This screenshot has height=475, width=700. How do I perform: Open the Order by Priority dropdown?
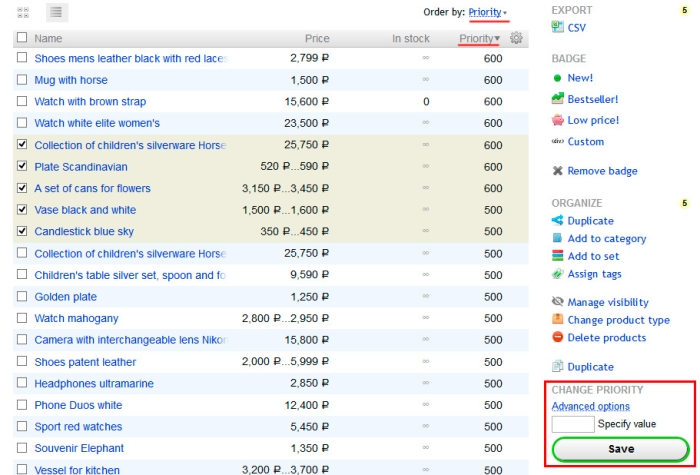[487, 12]
